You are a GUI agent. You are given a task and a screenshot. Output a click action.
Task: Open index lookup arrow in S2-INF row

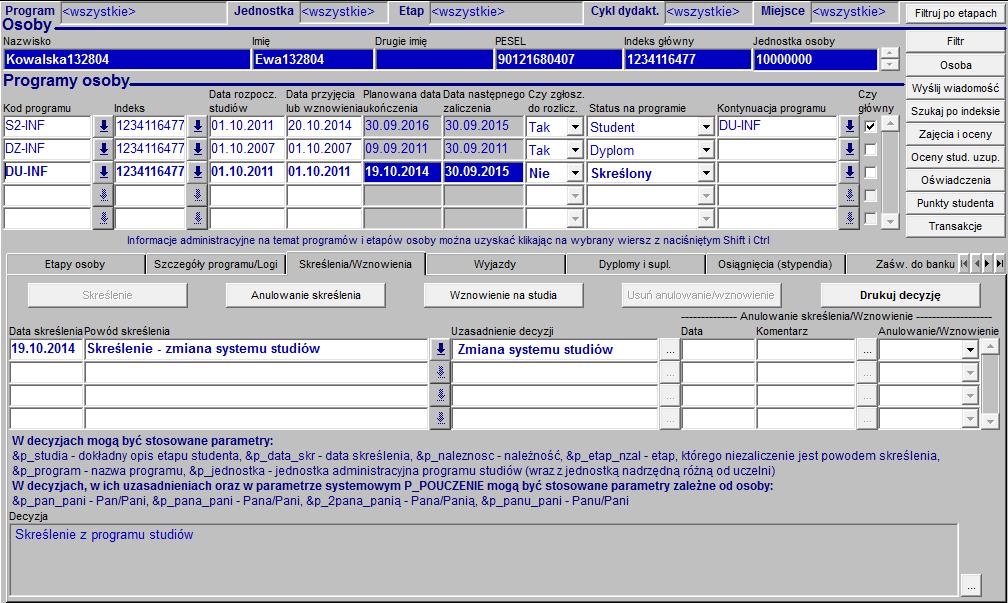pyautogui.click(x=197, y=127)
